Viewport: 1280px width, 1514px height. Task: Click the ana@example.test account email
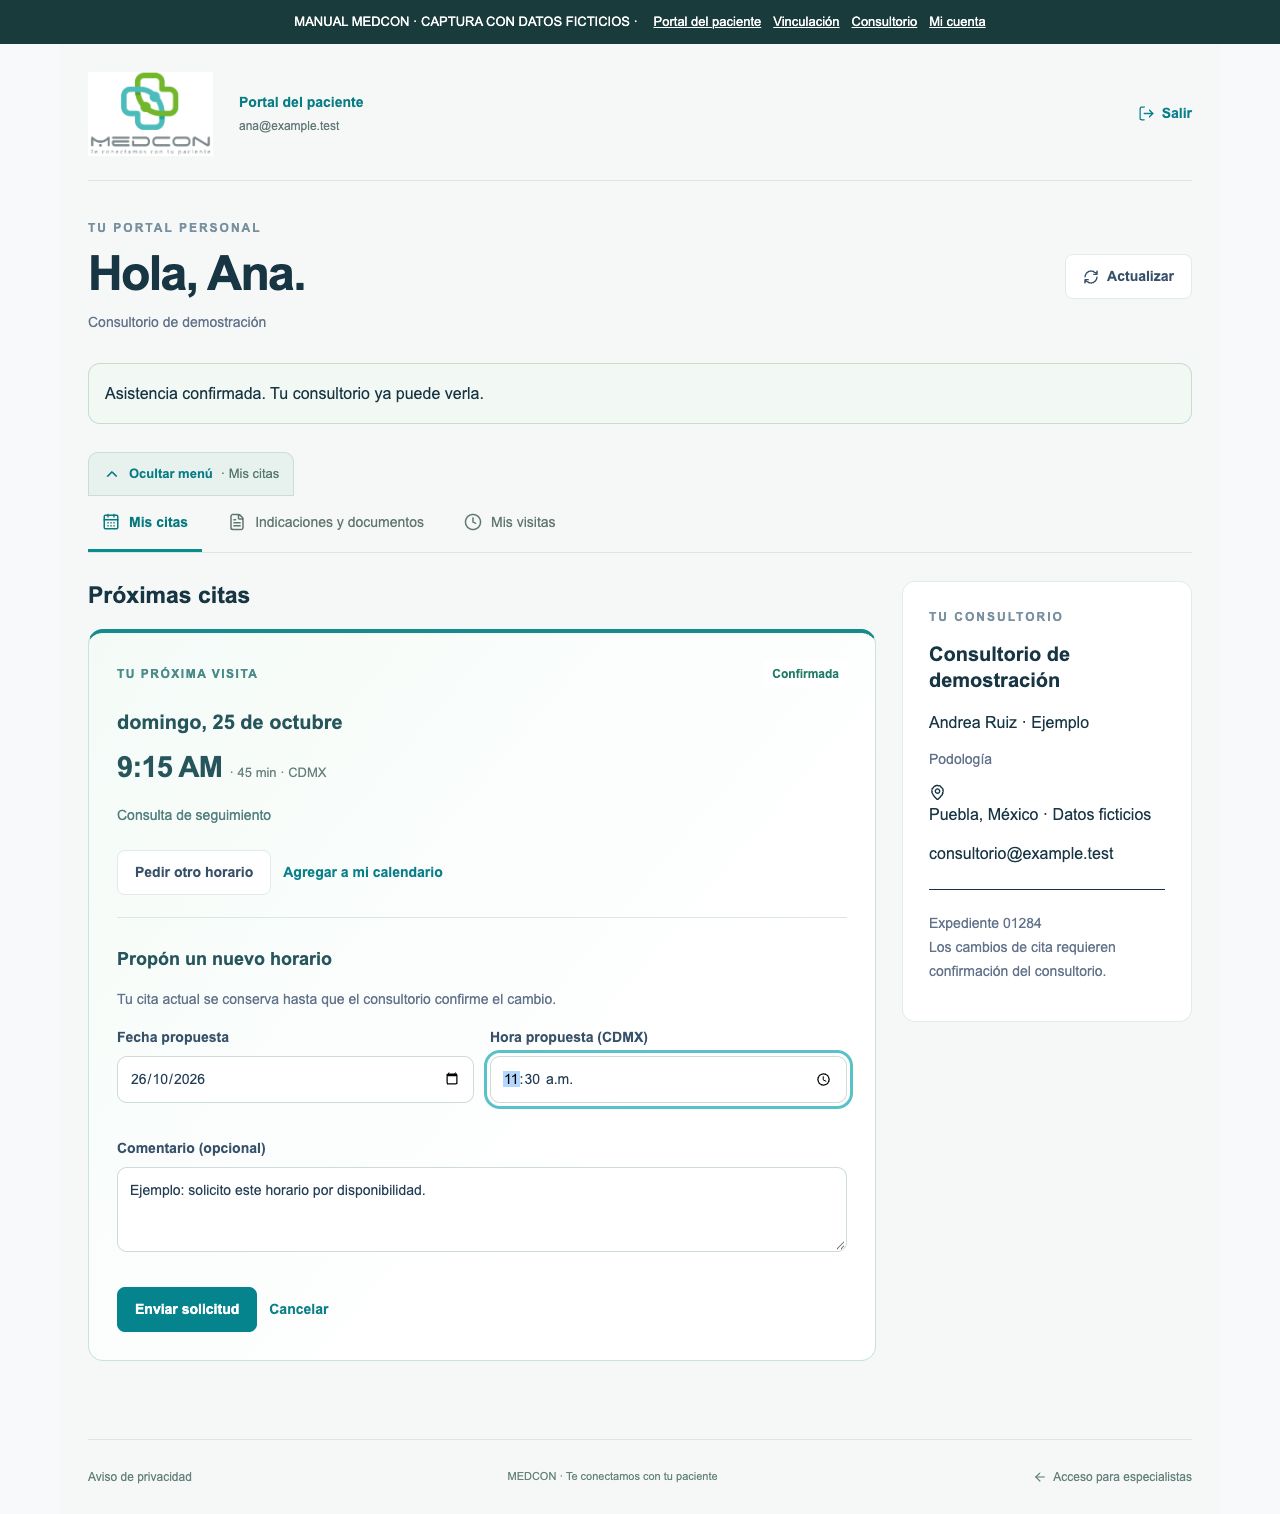[289, 126]
